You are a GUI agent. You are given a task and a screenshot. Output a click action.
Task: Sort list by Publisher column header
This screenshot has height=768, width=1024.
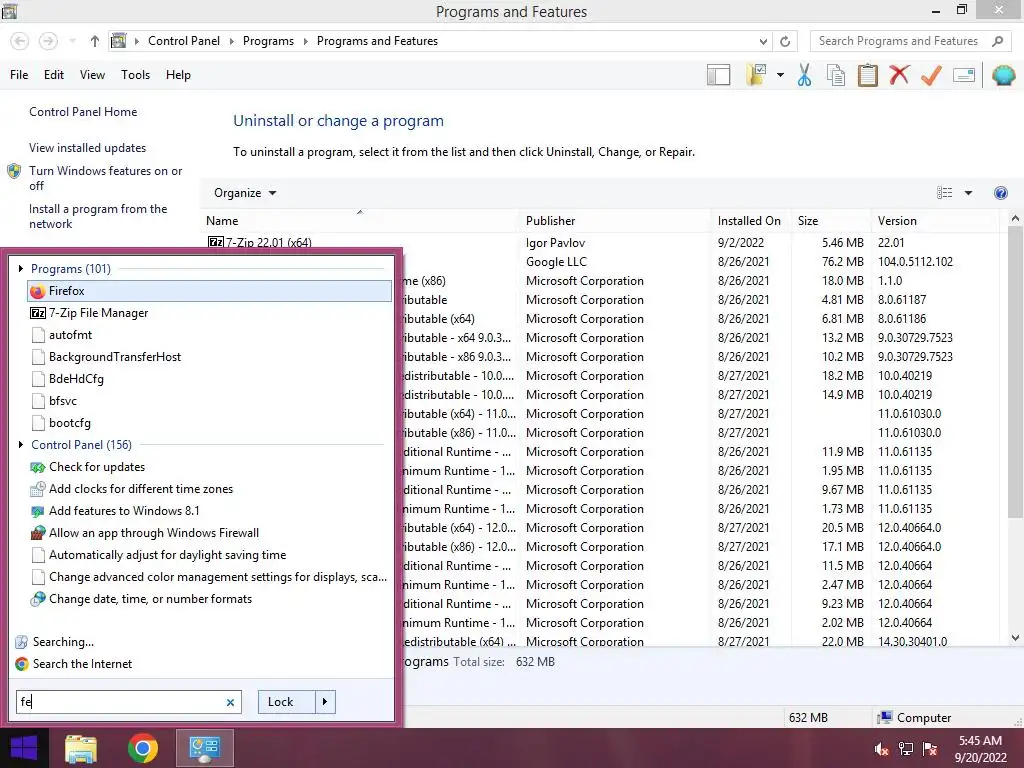(615, 221)
